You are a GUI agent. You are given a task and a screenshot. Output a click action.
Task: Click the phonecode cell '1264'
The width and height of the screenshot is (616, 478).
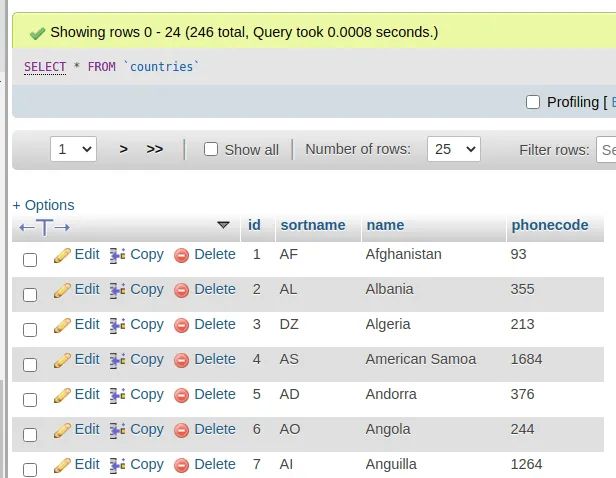tap(526, 464)
